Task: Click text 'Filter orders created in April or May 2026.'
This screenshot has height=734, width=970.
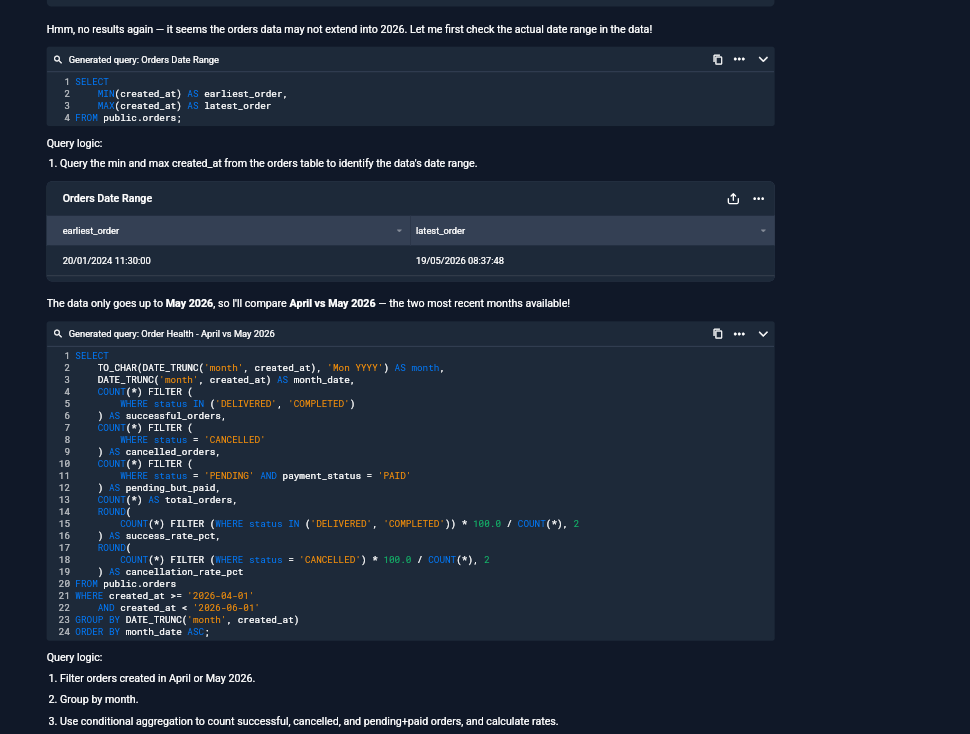Action: tap(157, 678)
